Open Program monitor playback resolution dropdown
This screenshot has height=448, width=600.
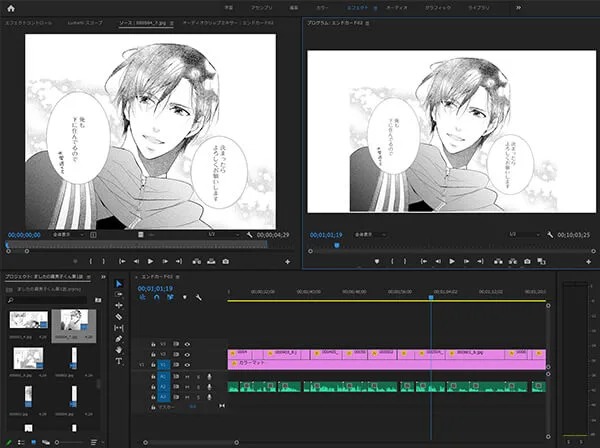(523, 235)
